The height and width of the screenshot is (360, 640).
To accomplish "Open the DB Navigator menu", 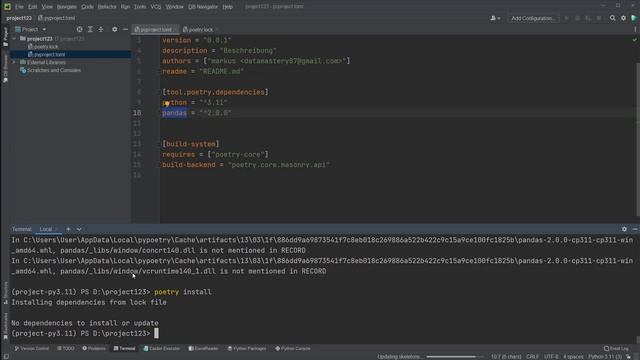I will [203, 7].
